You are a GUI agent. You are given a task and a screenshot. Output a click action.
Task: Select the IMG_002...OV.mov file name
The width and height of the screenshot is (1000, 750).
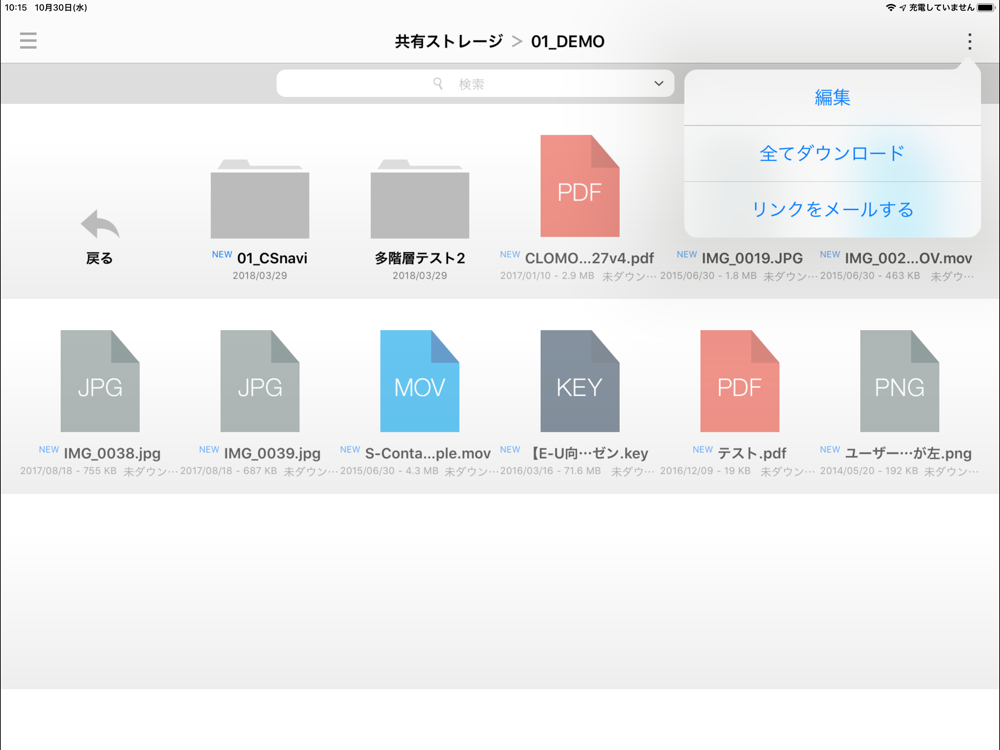tap(908, 258)
